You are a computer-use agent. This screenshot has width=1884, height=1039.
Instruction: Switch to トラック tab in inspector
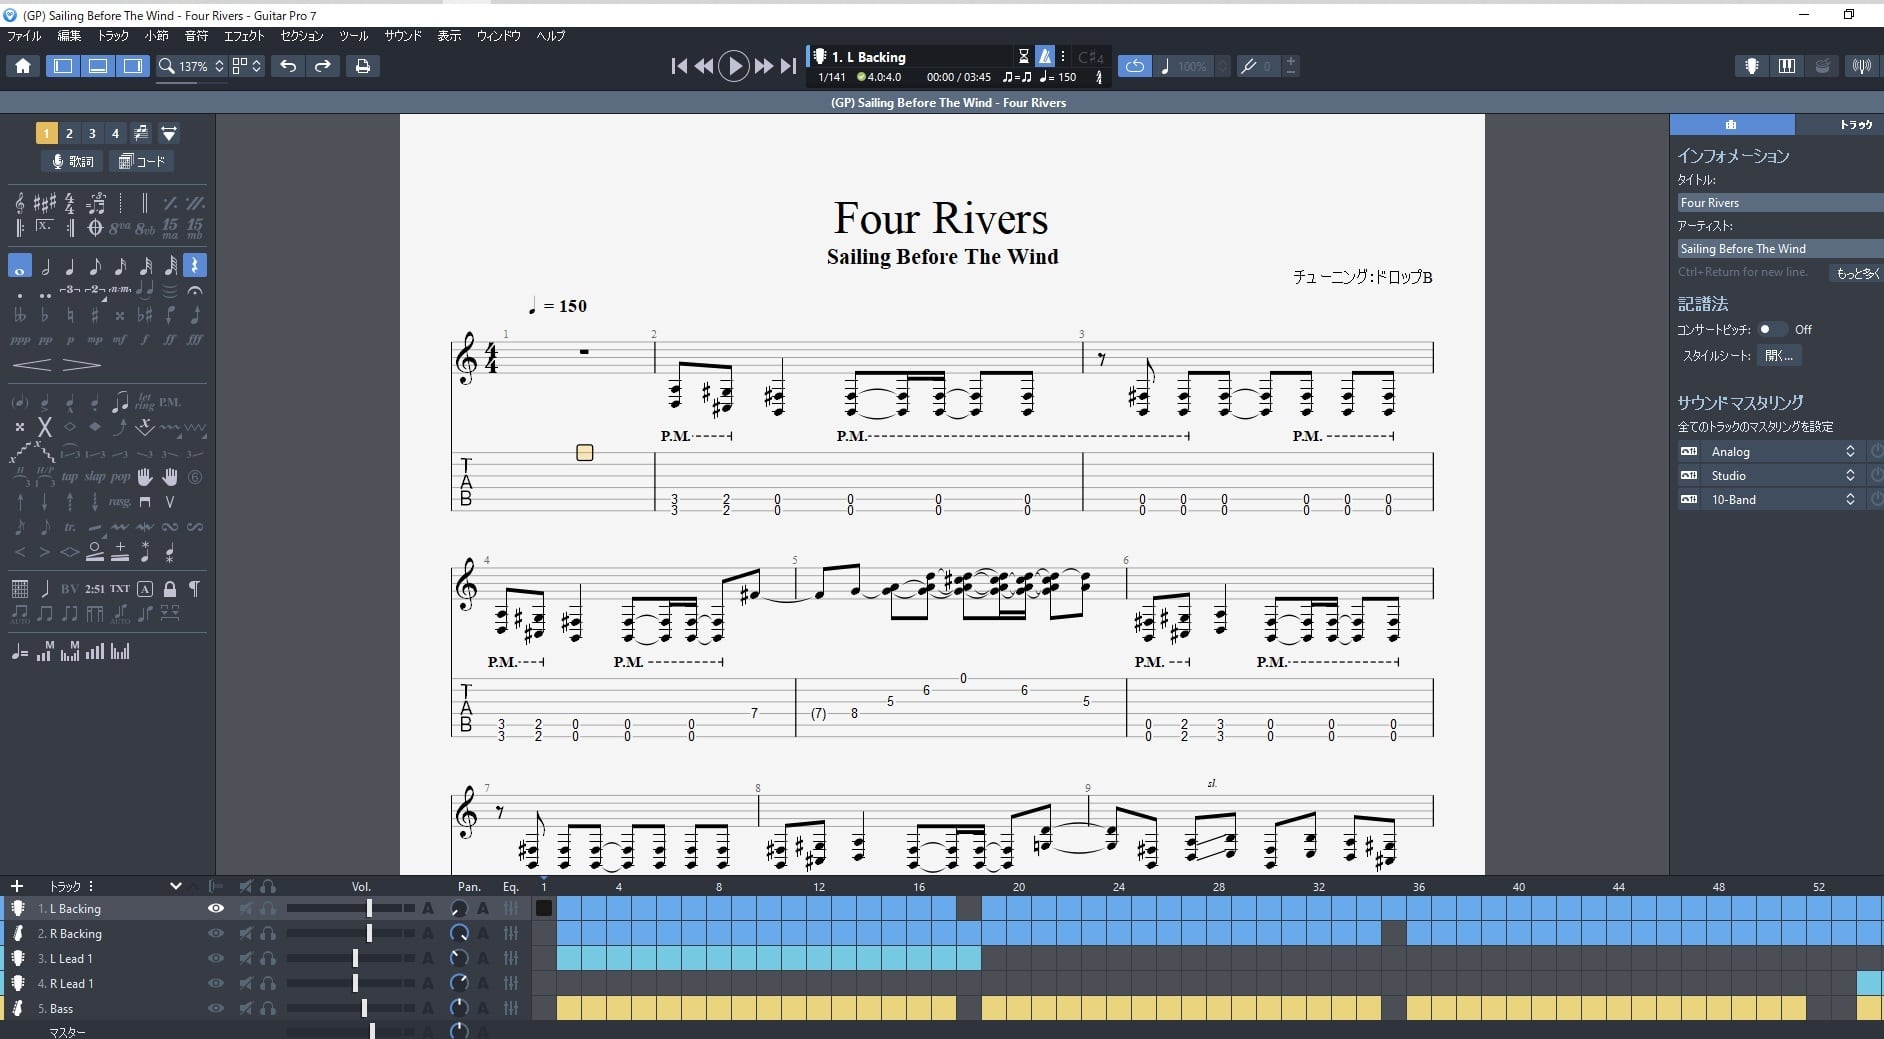point(1840,124)
